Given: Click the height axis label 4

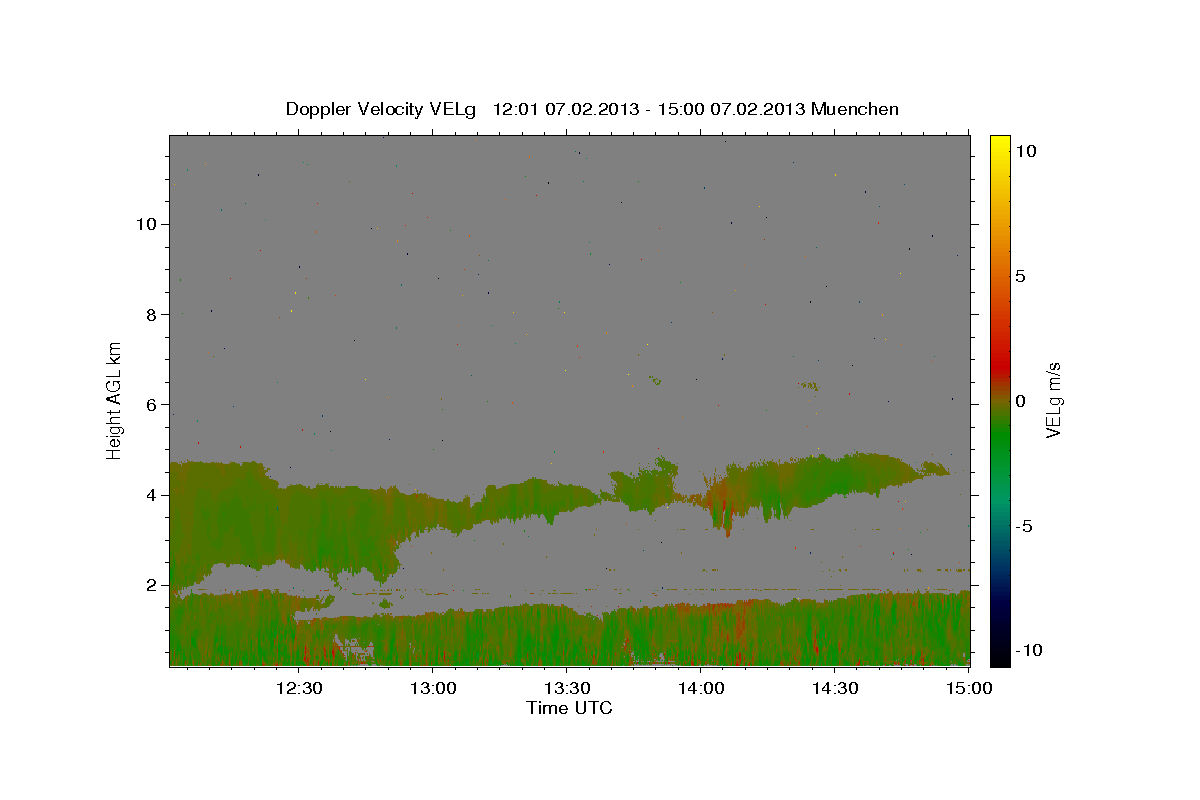Looking at the screenshot, I should [153, 494].
